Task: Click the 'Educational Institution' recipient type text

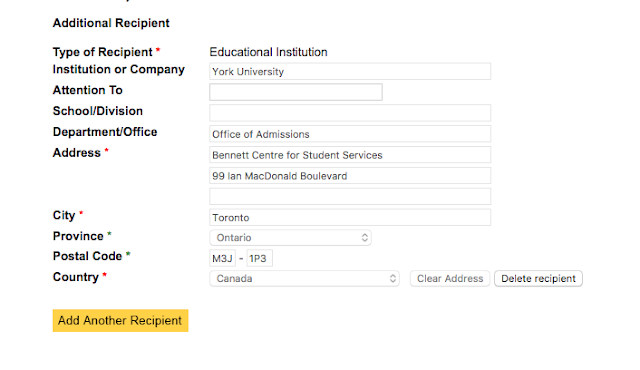Action: [268, 52]
